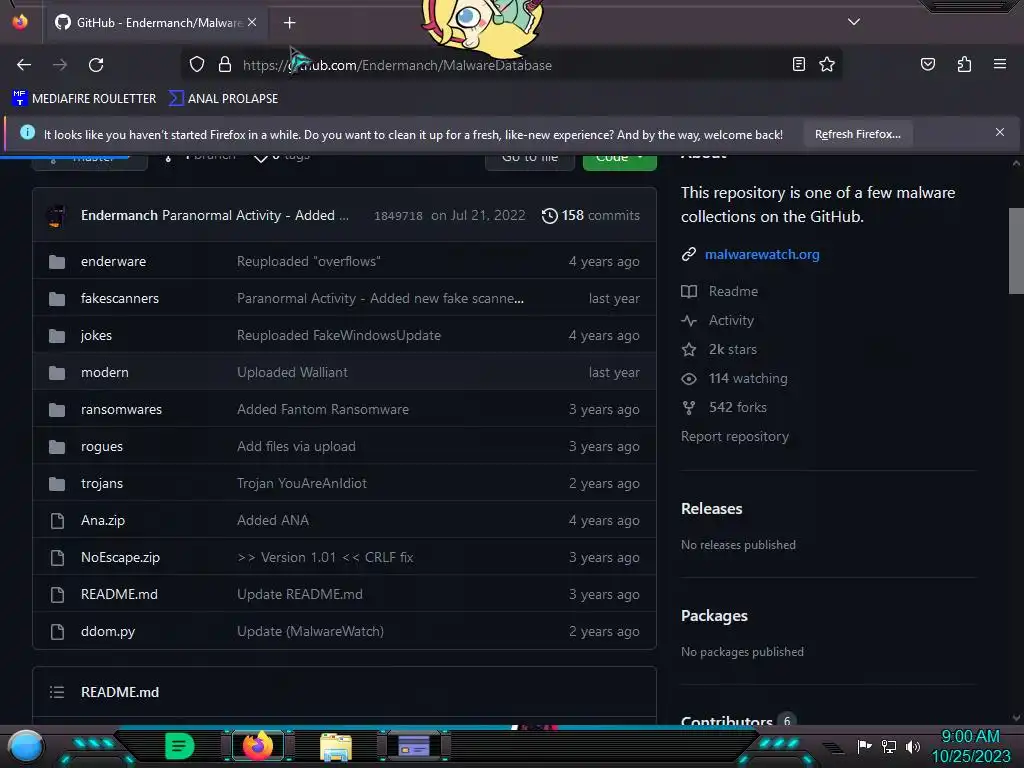Viewport: 1024px width, 768px height.
Task: Click the padlock site security icon
Action: click(225, 64)
